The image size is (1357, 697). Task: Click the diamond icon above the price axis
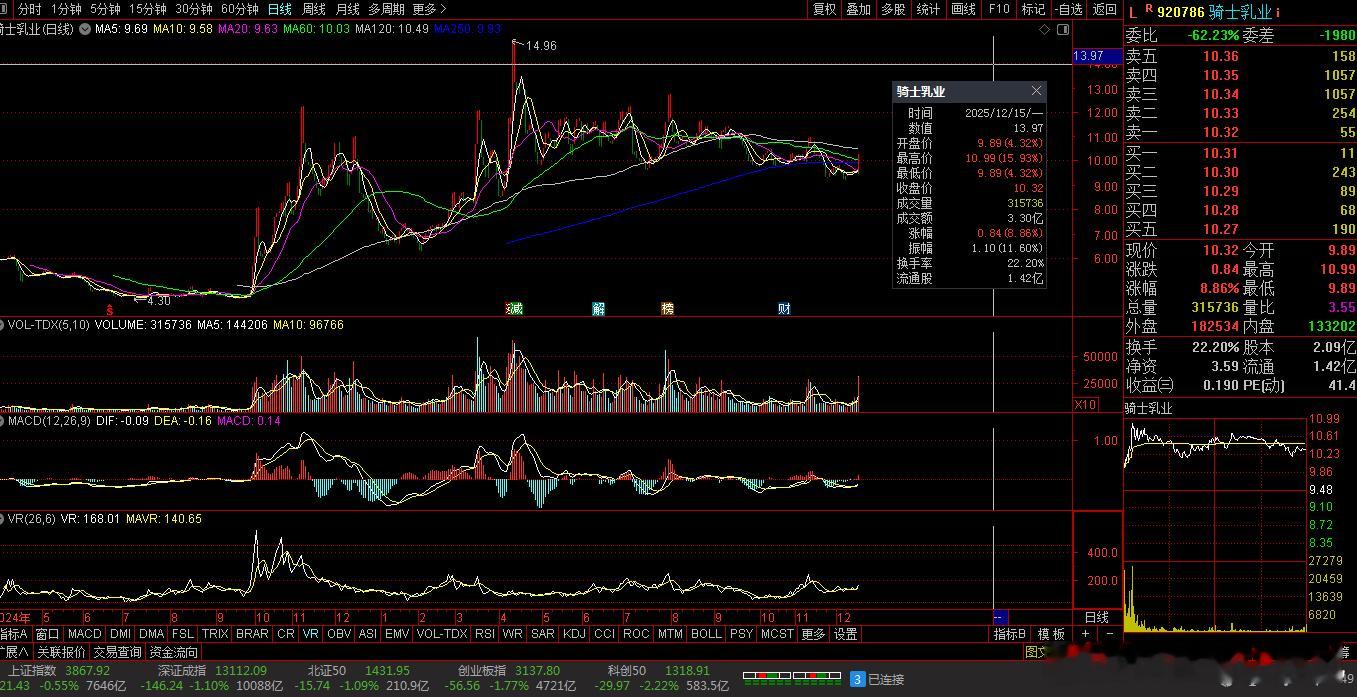click(1046, 30)
